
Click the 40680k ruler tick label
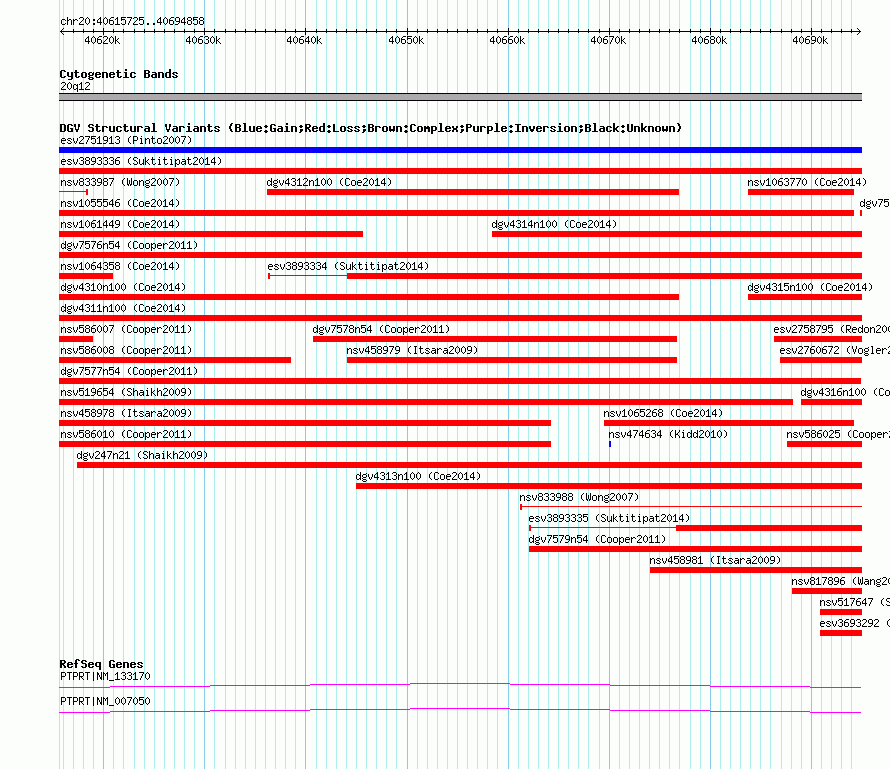click(x=709, y=40)
